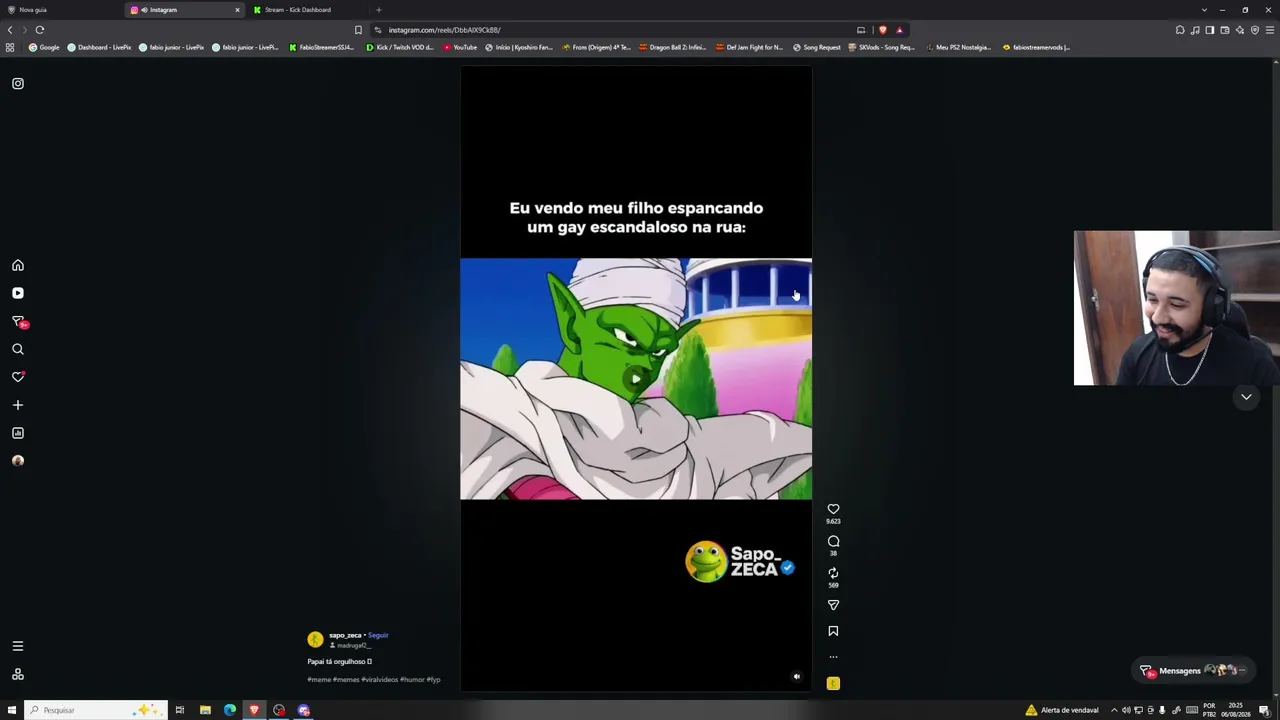Open browser main menu hamburger icon

click(1270, 30)
